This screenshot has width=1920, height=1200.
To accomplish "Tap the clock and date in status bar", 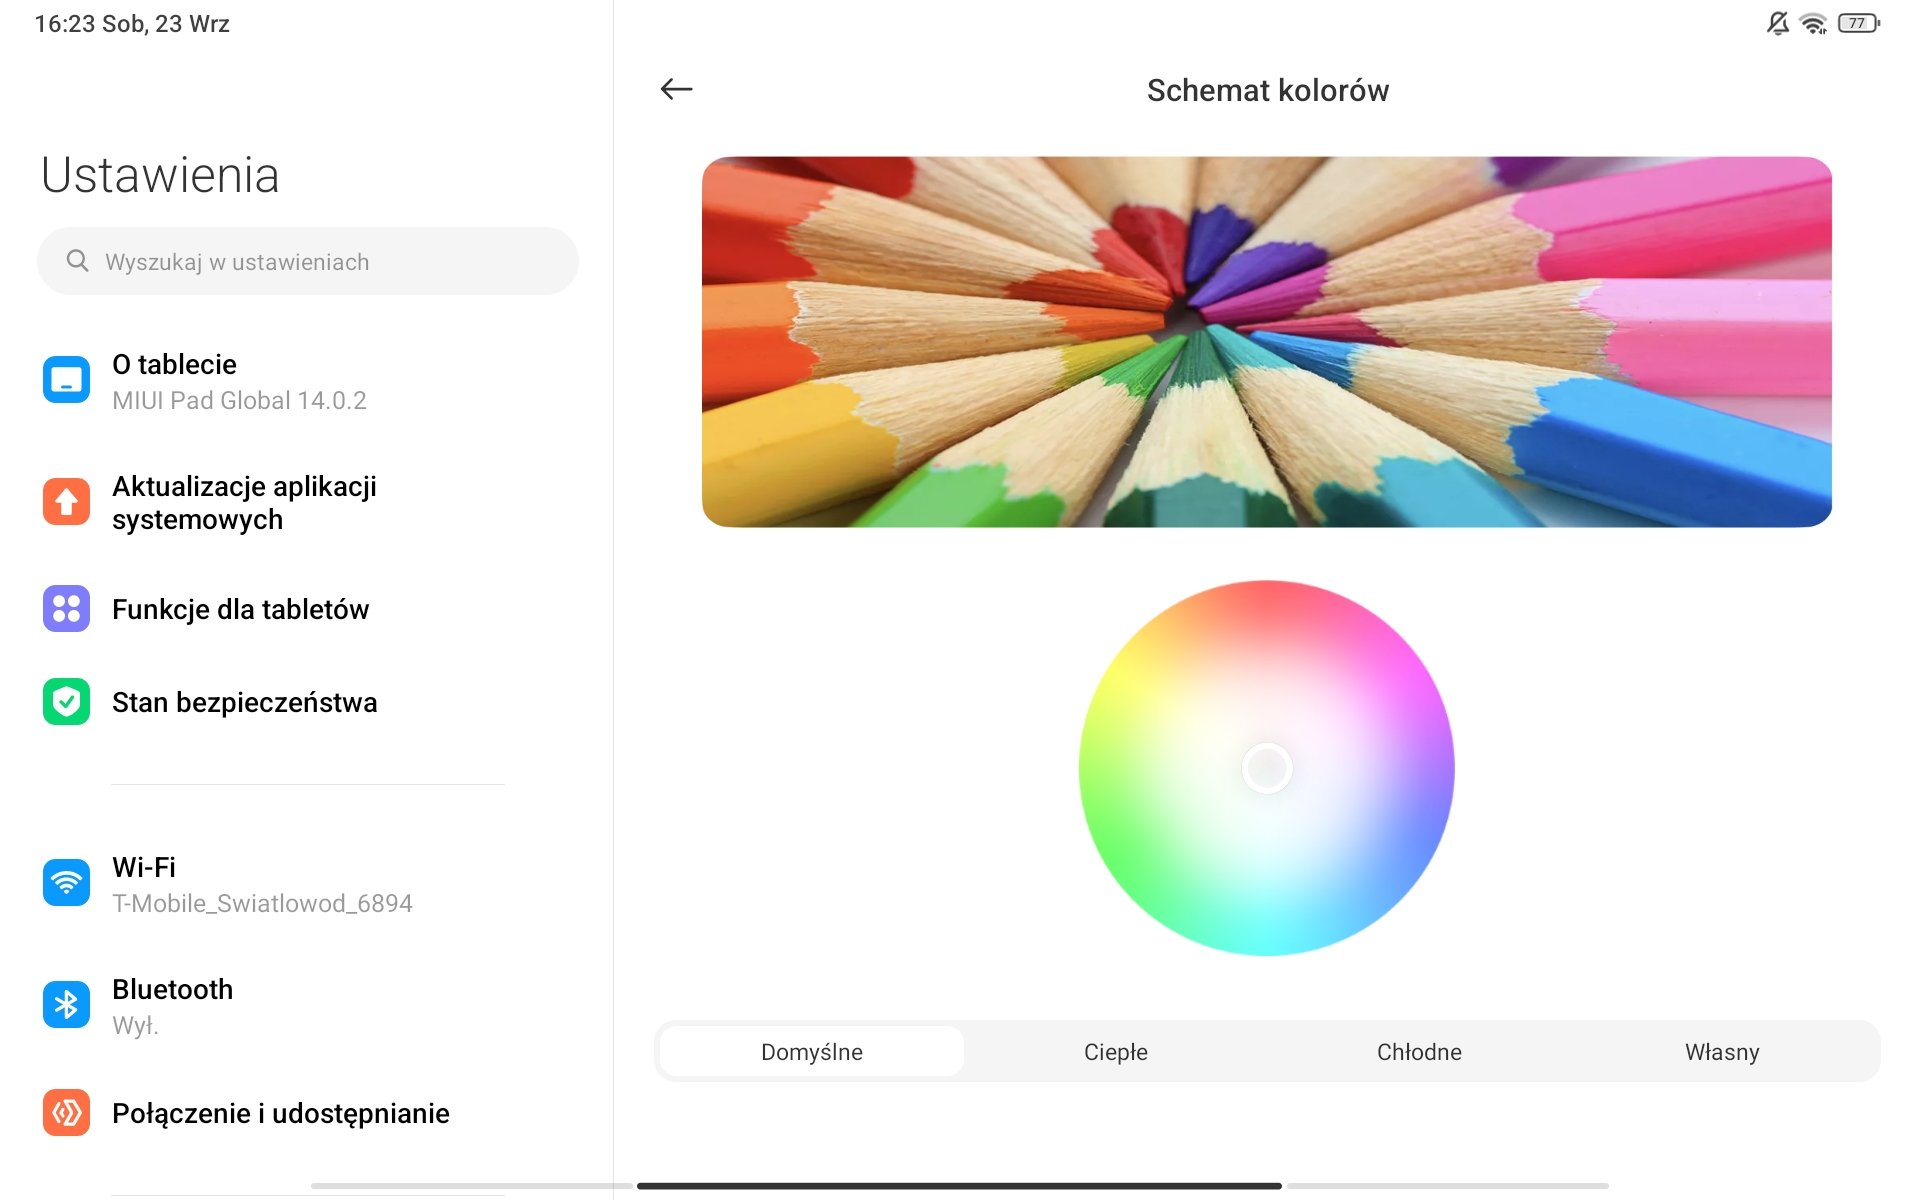I will [132, 24].
